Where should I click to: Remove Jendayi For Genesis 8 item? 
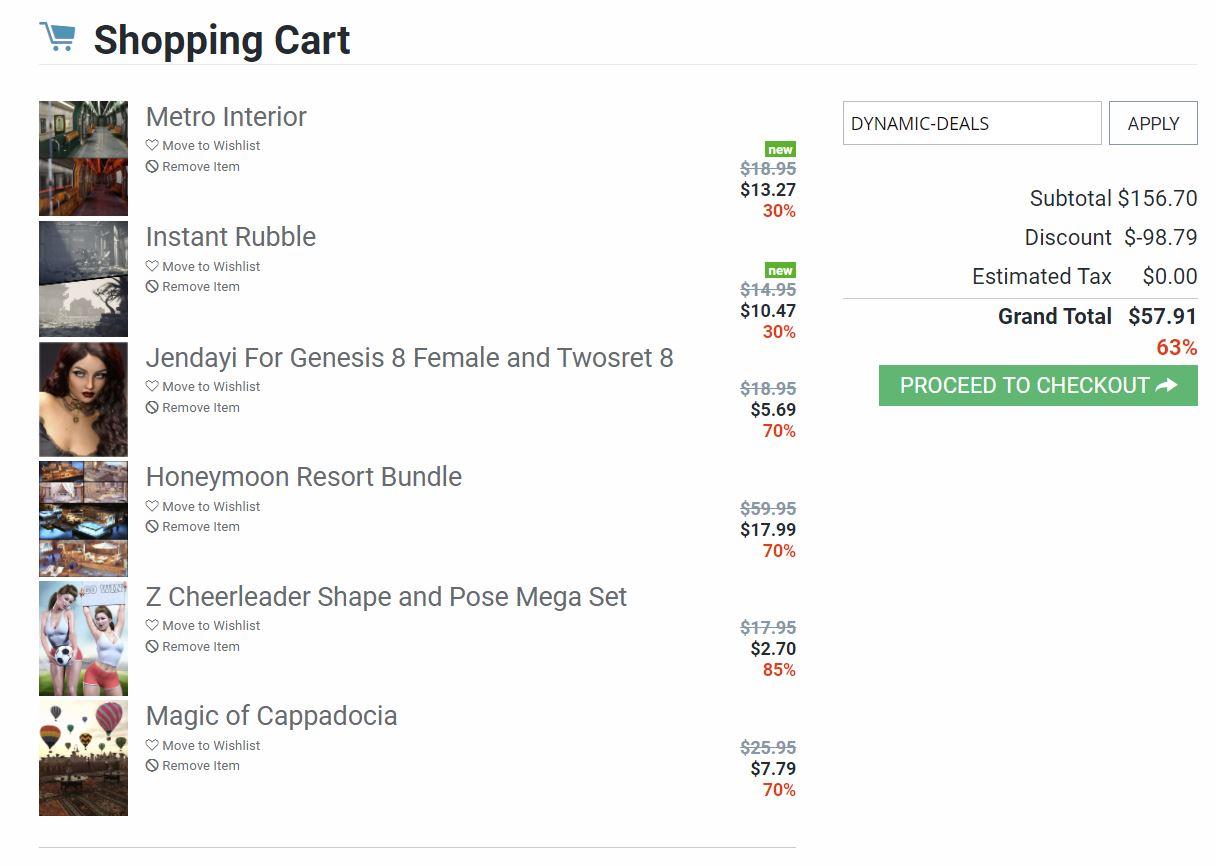(200, 407)
